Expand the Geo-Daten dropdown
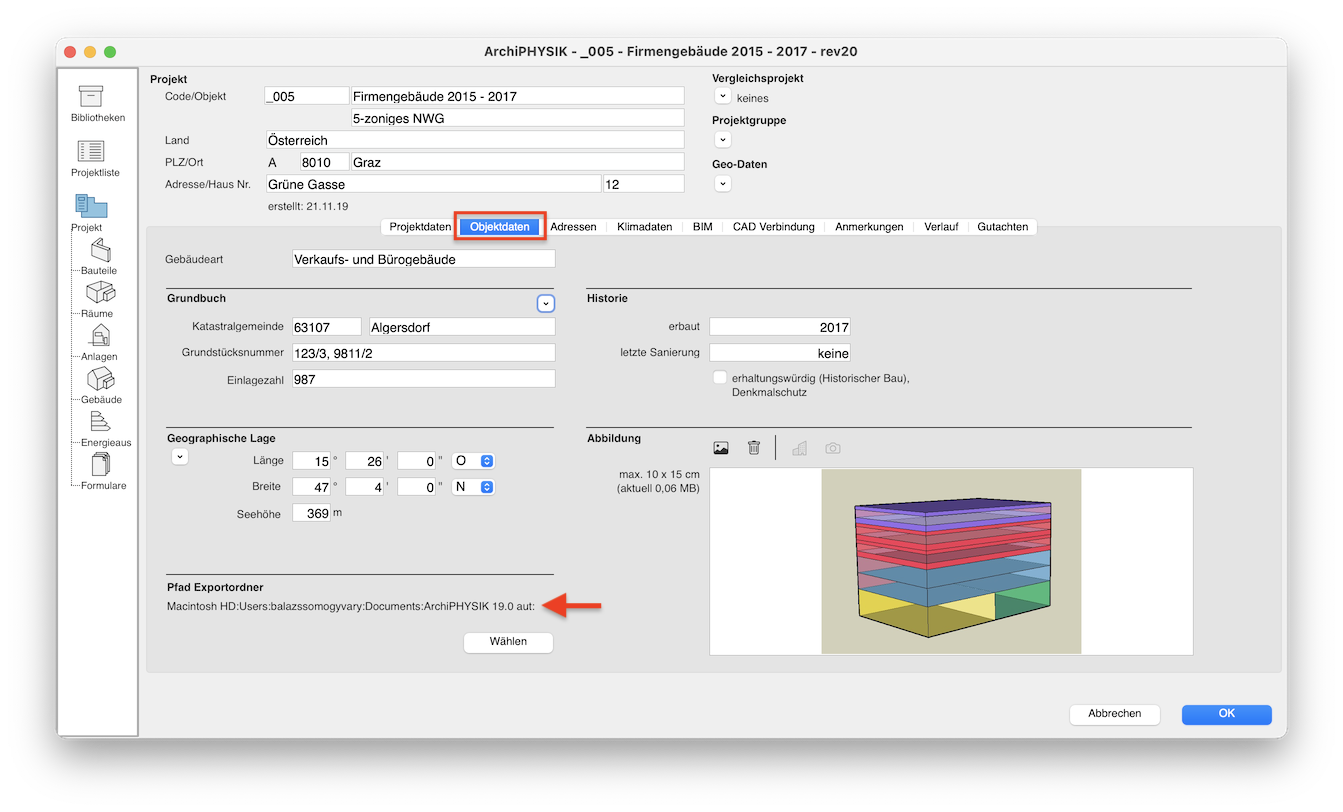Screen dimensions: 1343x812 coord(723,184)
